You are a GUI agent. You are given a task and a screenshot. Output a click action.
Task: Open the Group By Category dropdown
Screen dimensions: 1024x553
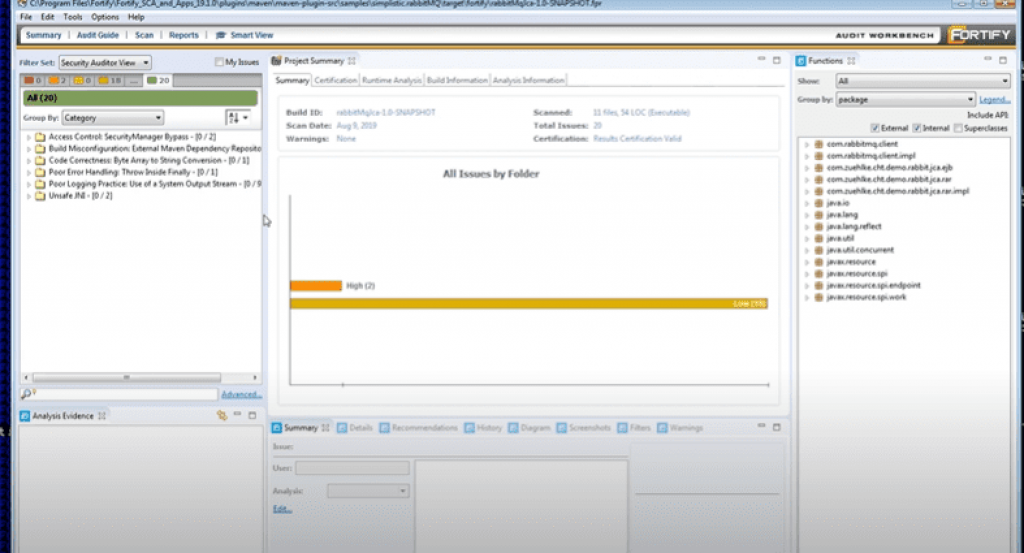point(112,118)
